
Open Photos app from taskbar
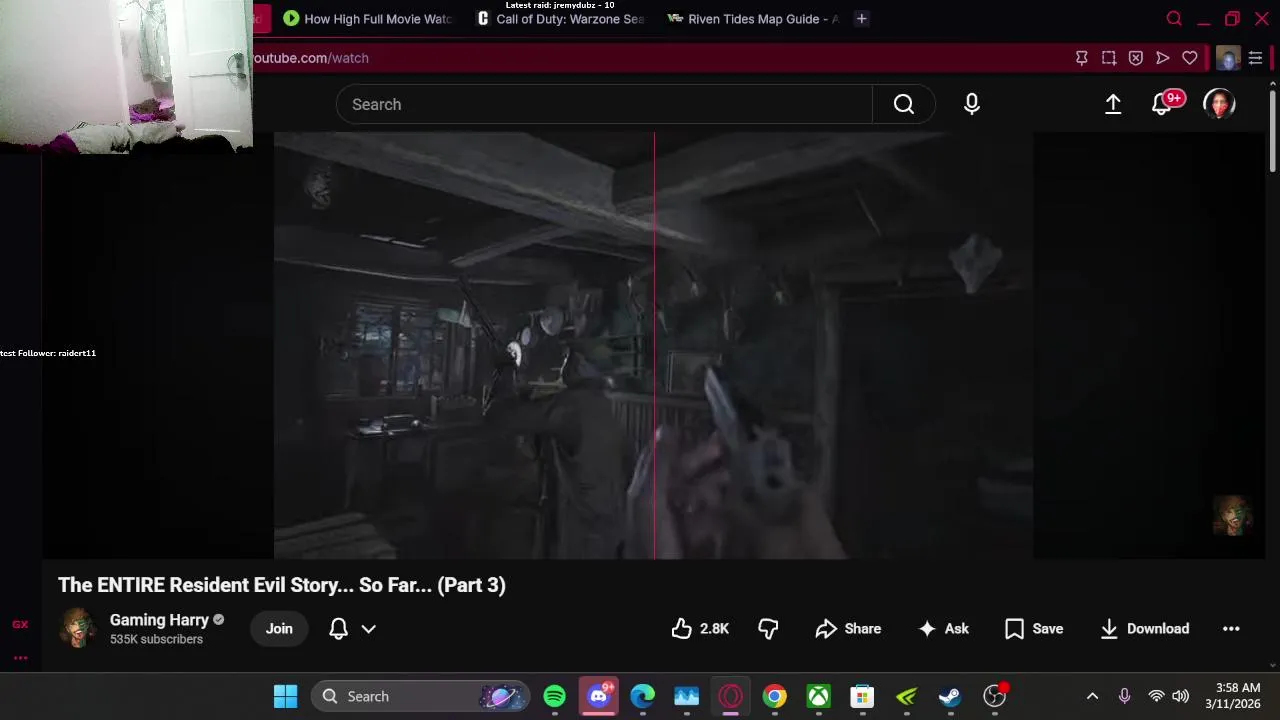click(686, 696)
